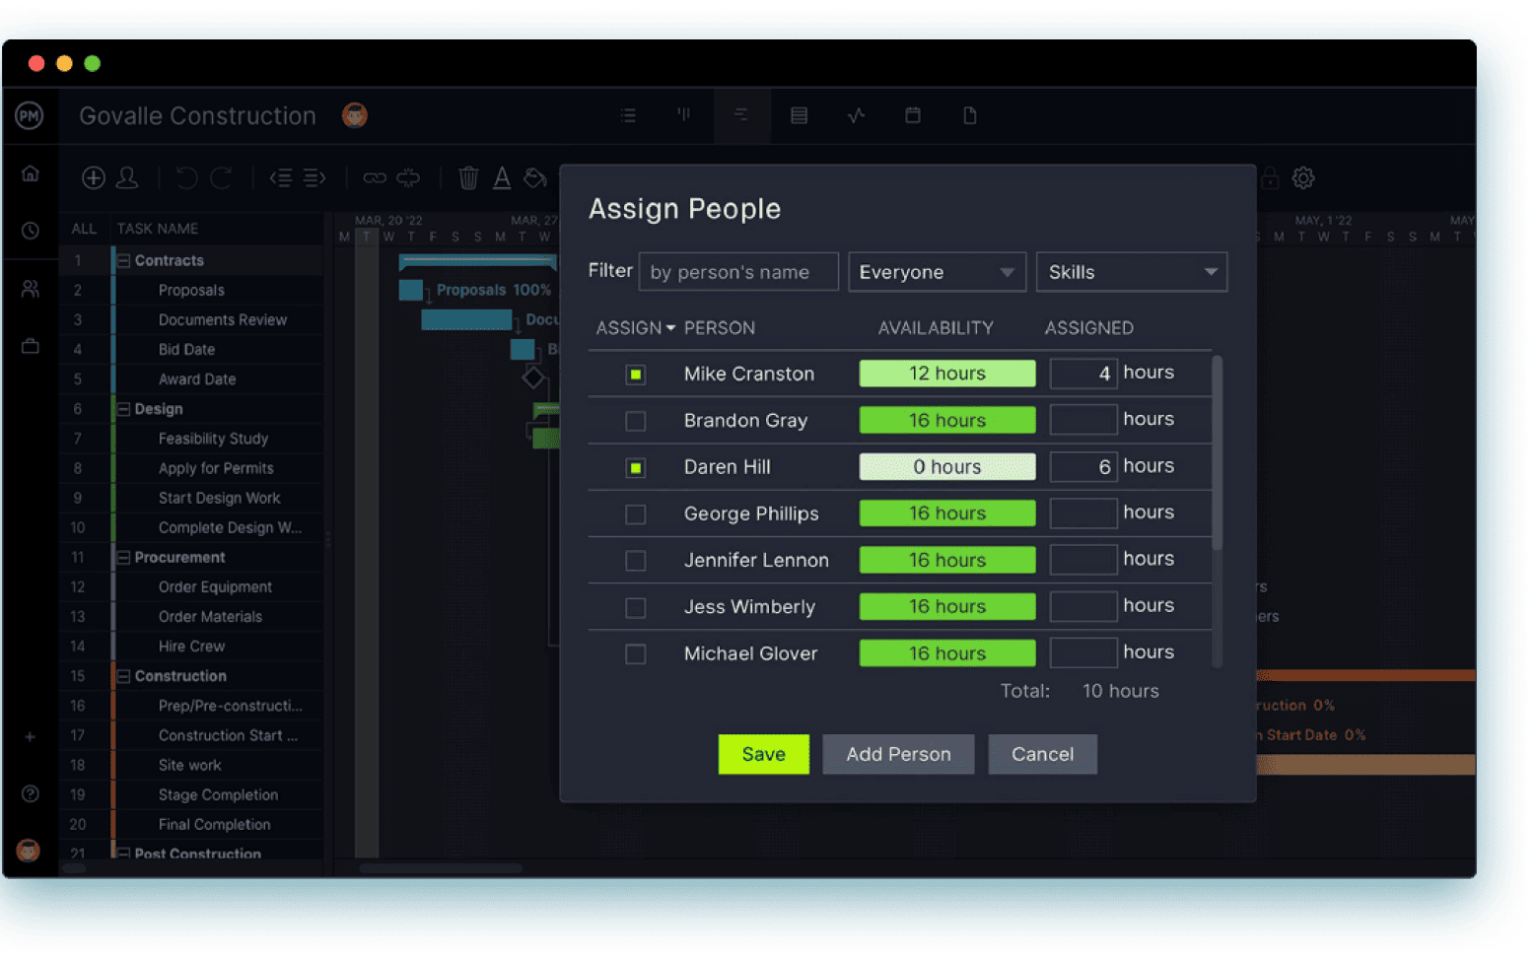Screen dimensions: 1536x958
Task: Select the delete task trash icon
Action: coord(468,178)
